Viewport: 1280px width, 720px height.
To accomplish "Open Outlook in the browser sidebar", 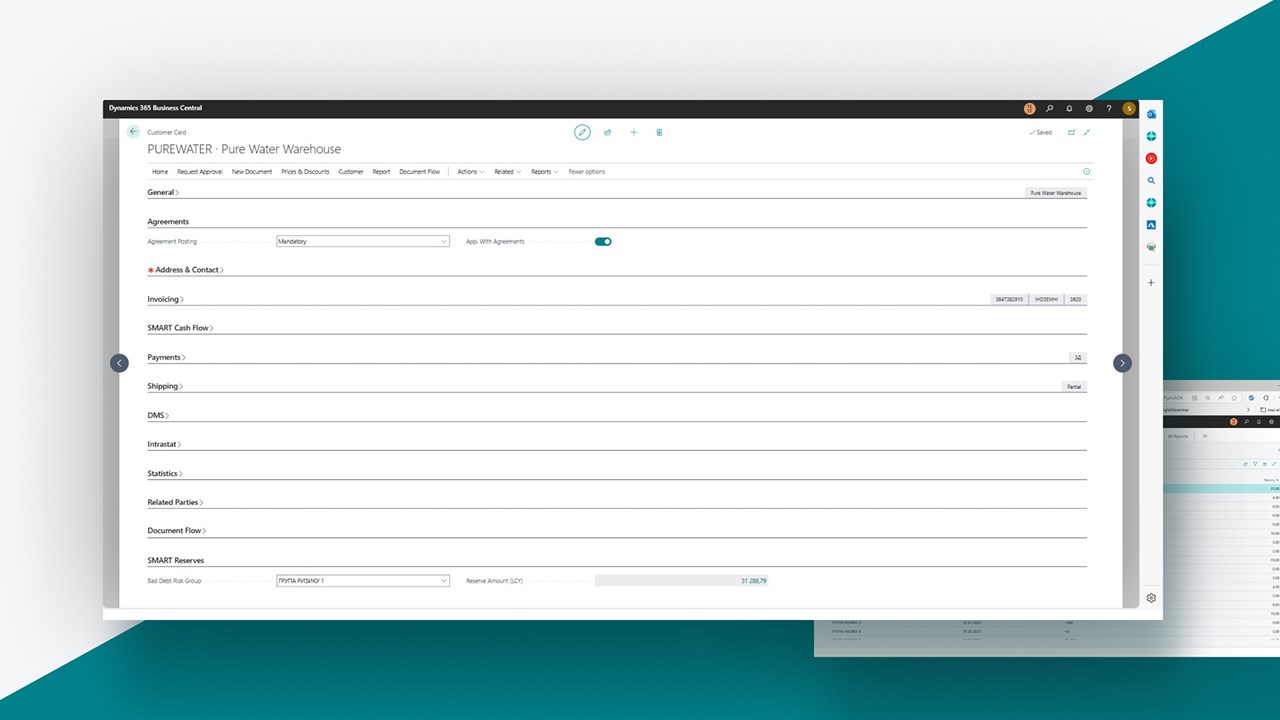I will 1151,114.
